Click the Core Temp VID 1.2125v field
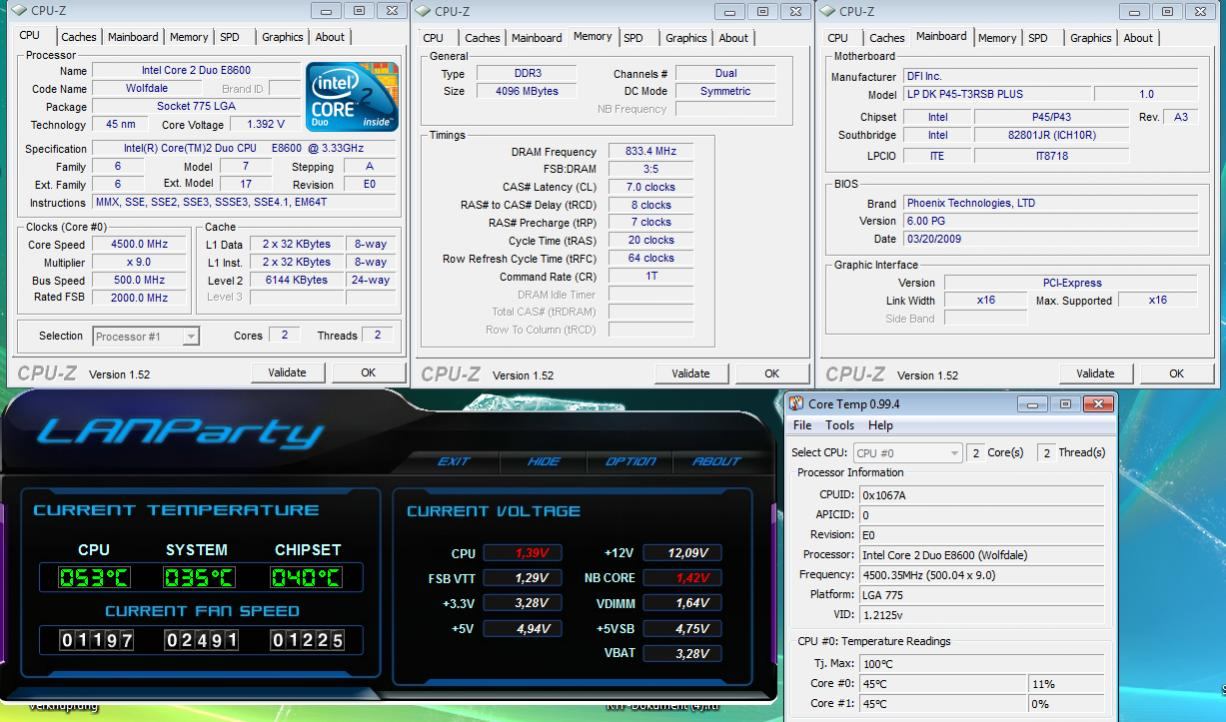 (982, 615)
